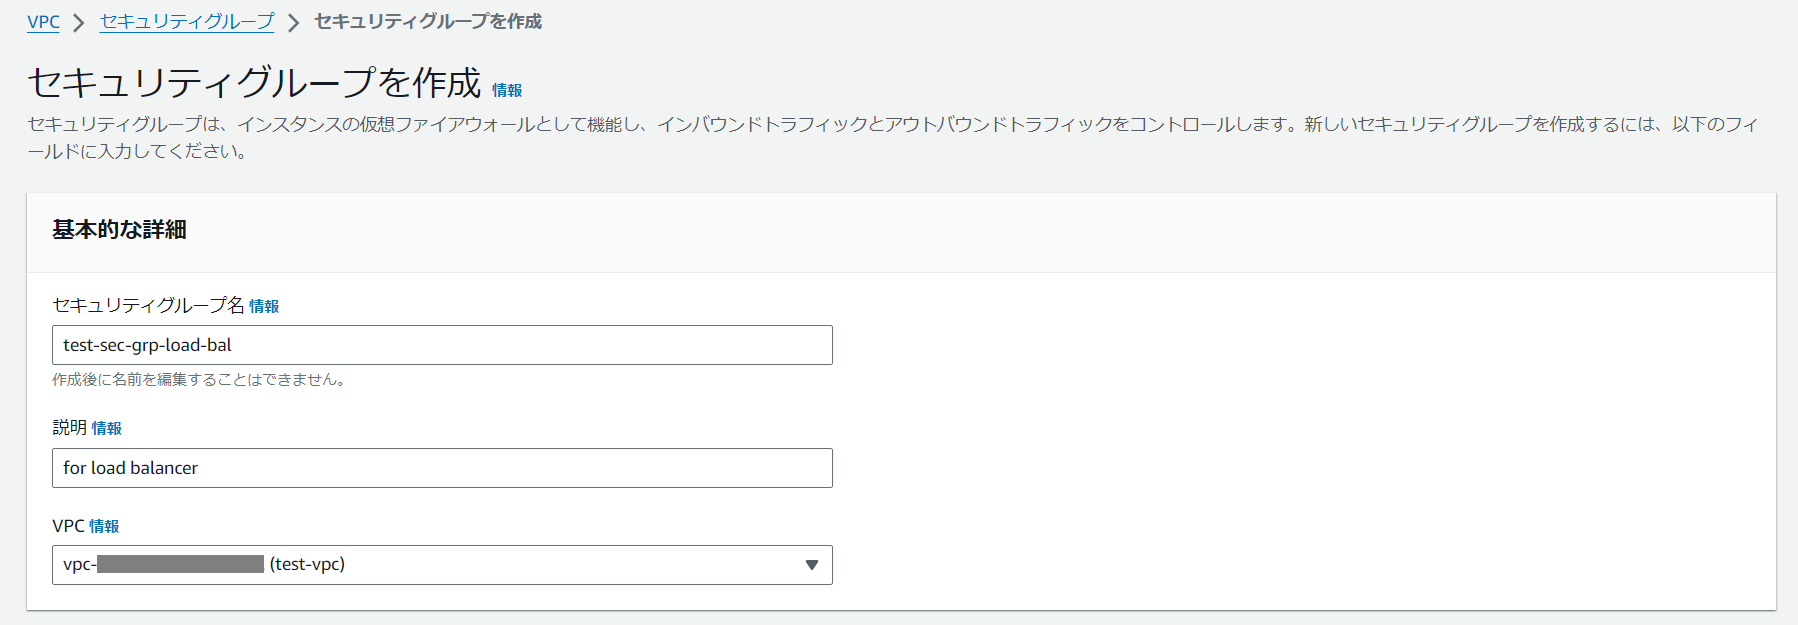Click the (test-vpc) text in dropdown
The image size is (1798, 625).
[x=307, y=565]
